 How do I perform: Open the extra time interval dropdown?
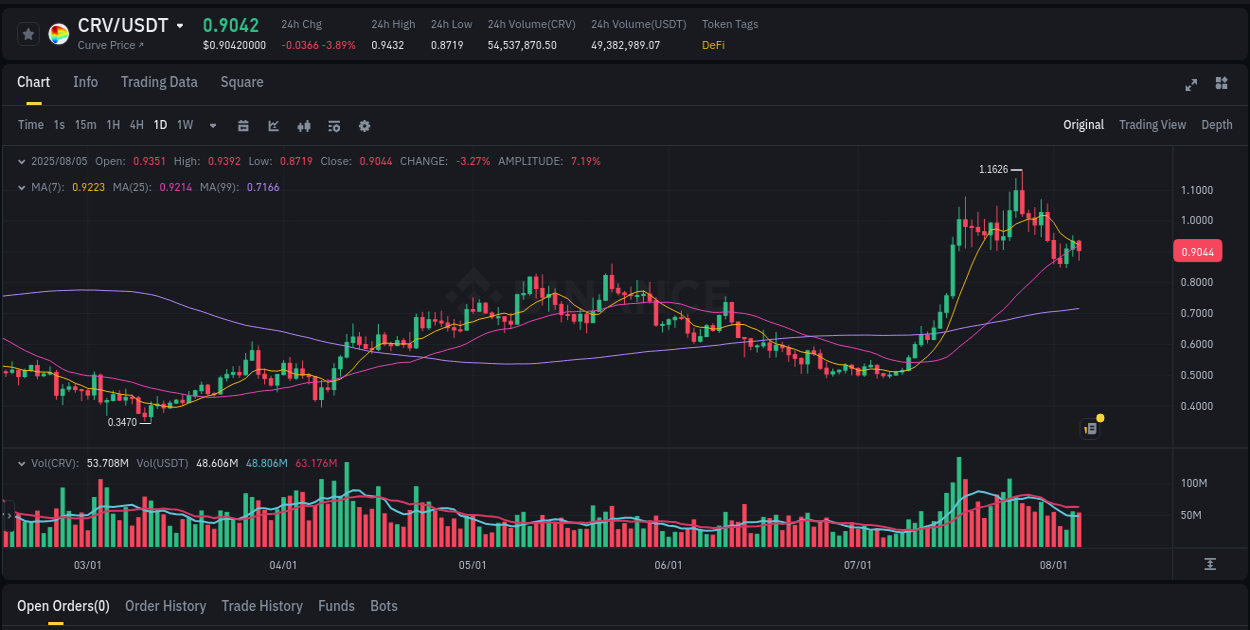211,126
